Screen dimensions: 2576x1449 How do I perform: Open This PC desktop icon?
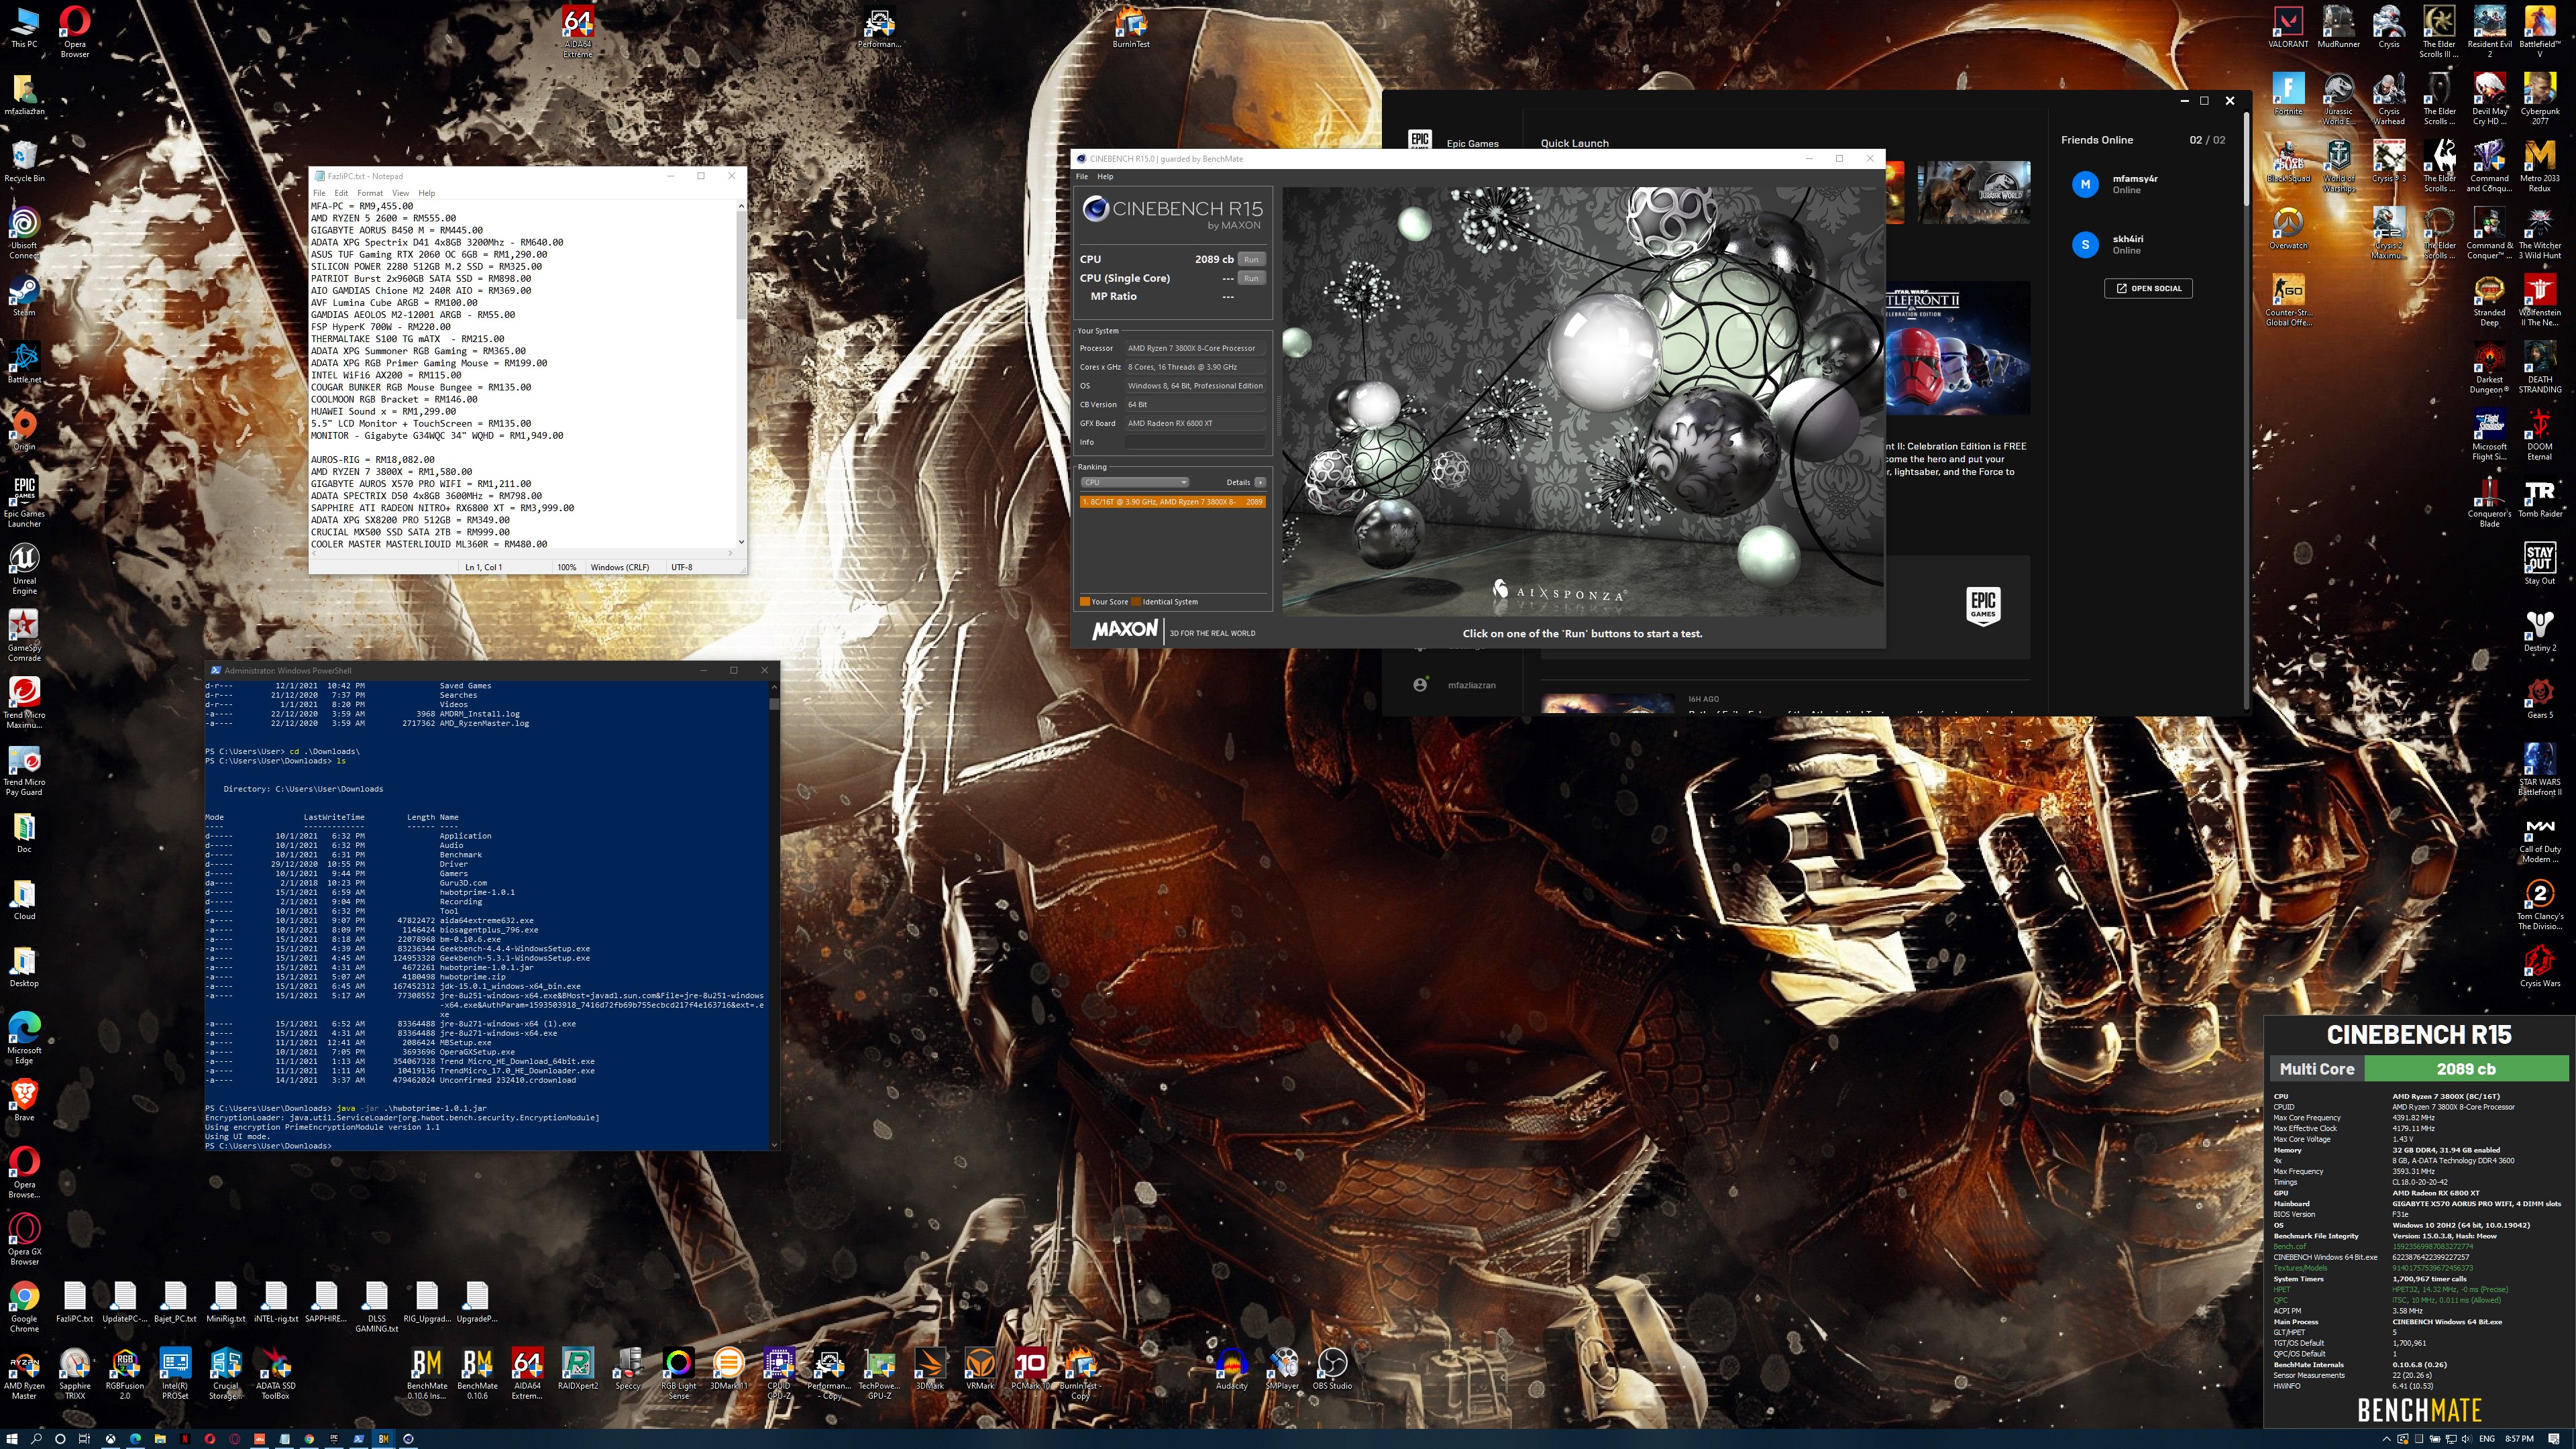24,28
